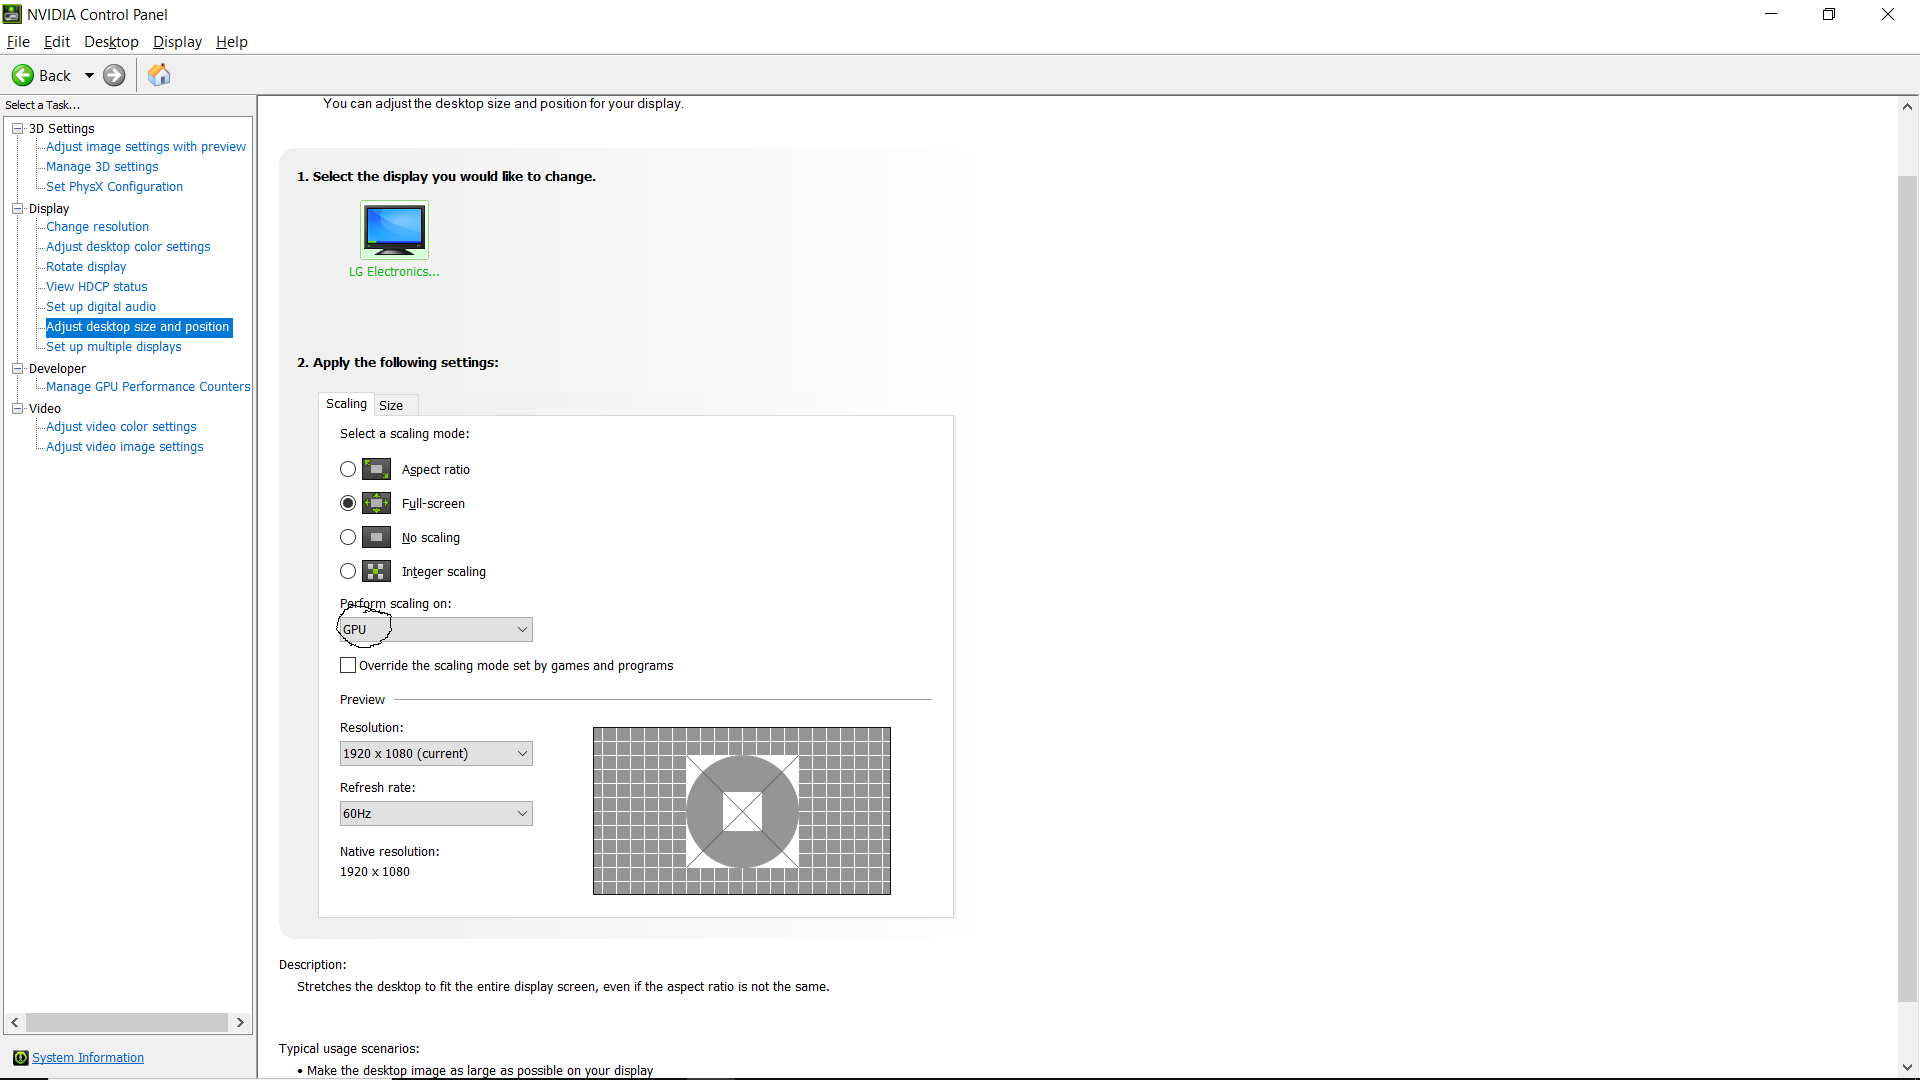Select the Aspect ratio radio button

[348, 469]
